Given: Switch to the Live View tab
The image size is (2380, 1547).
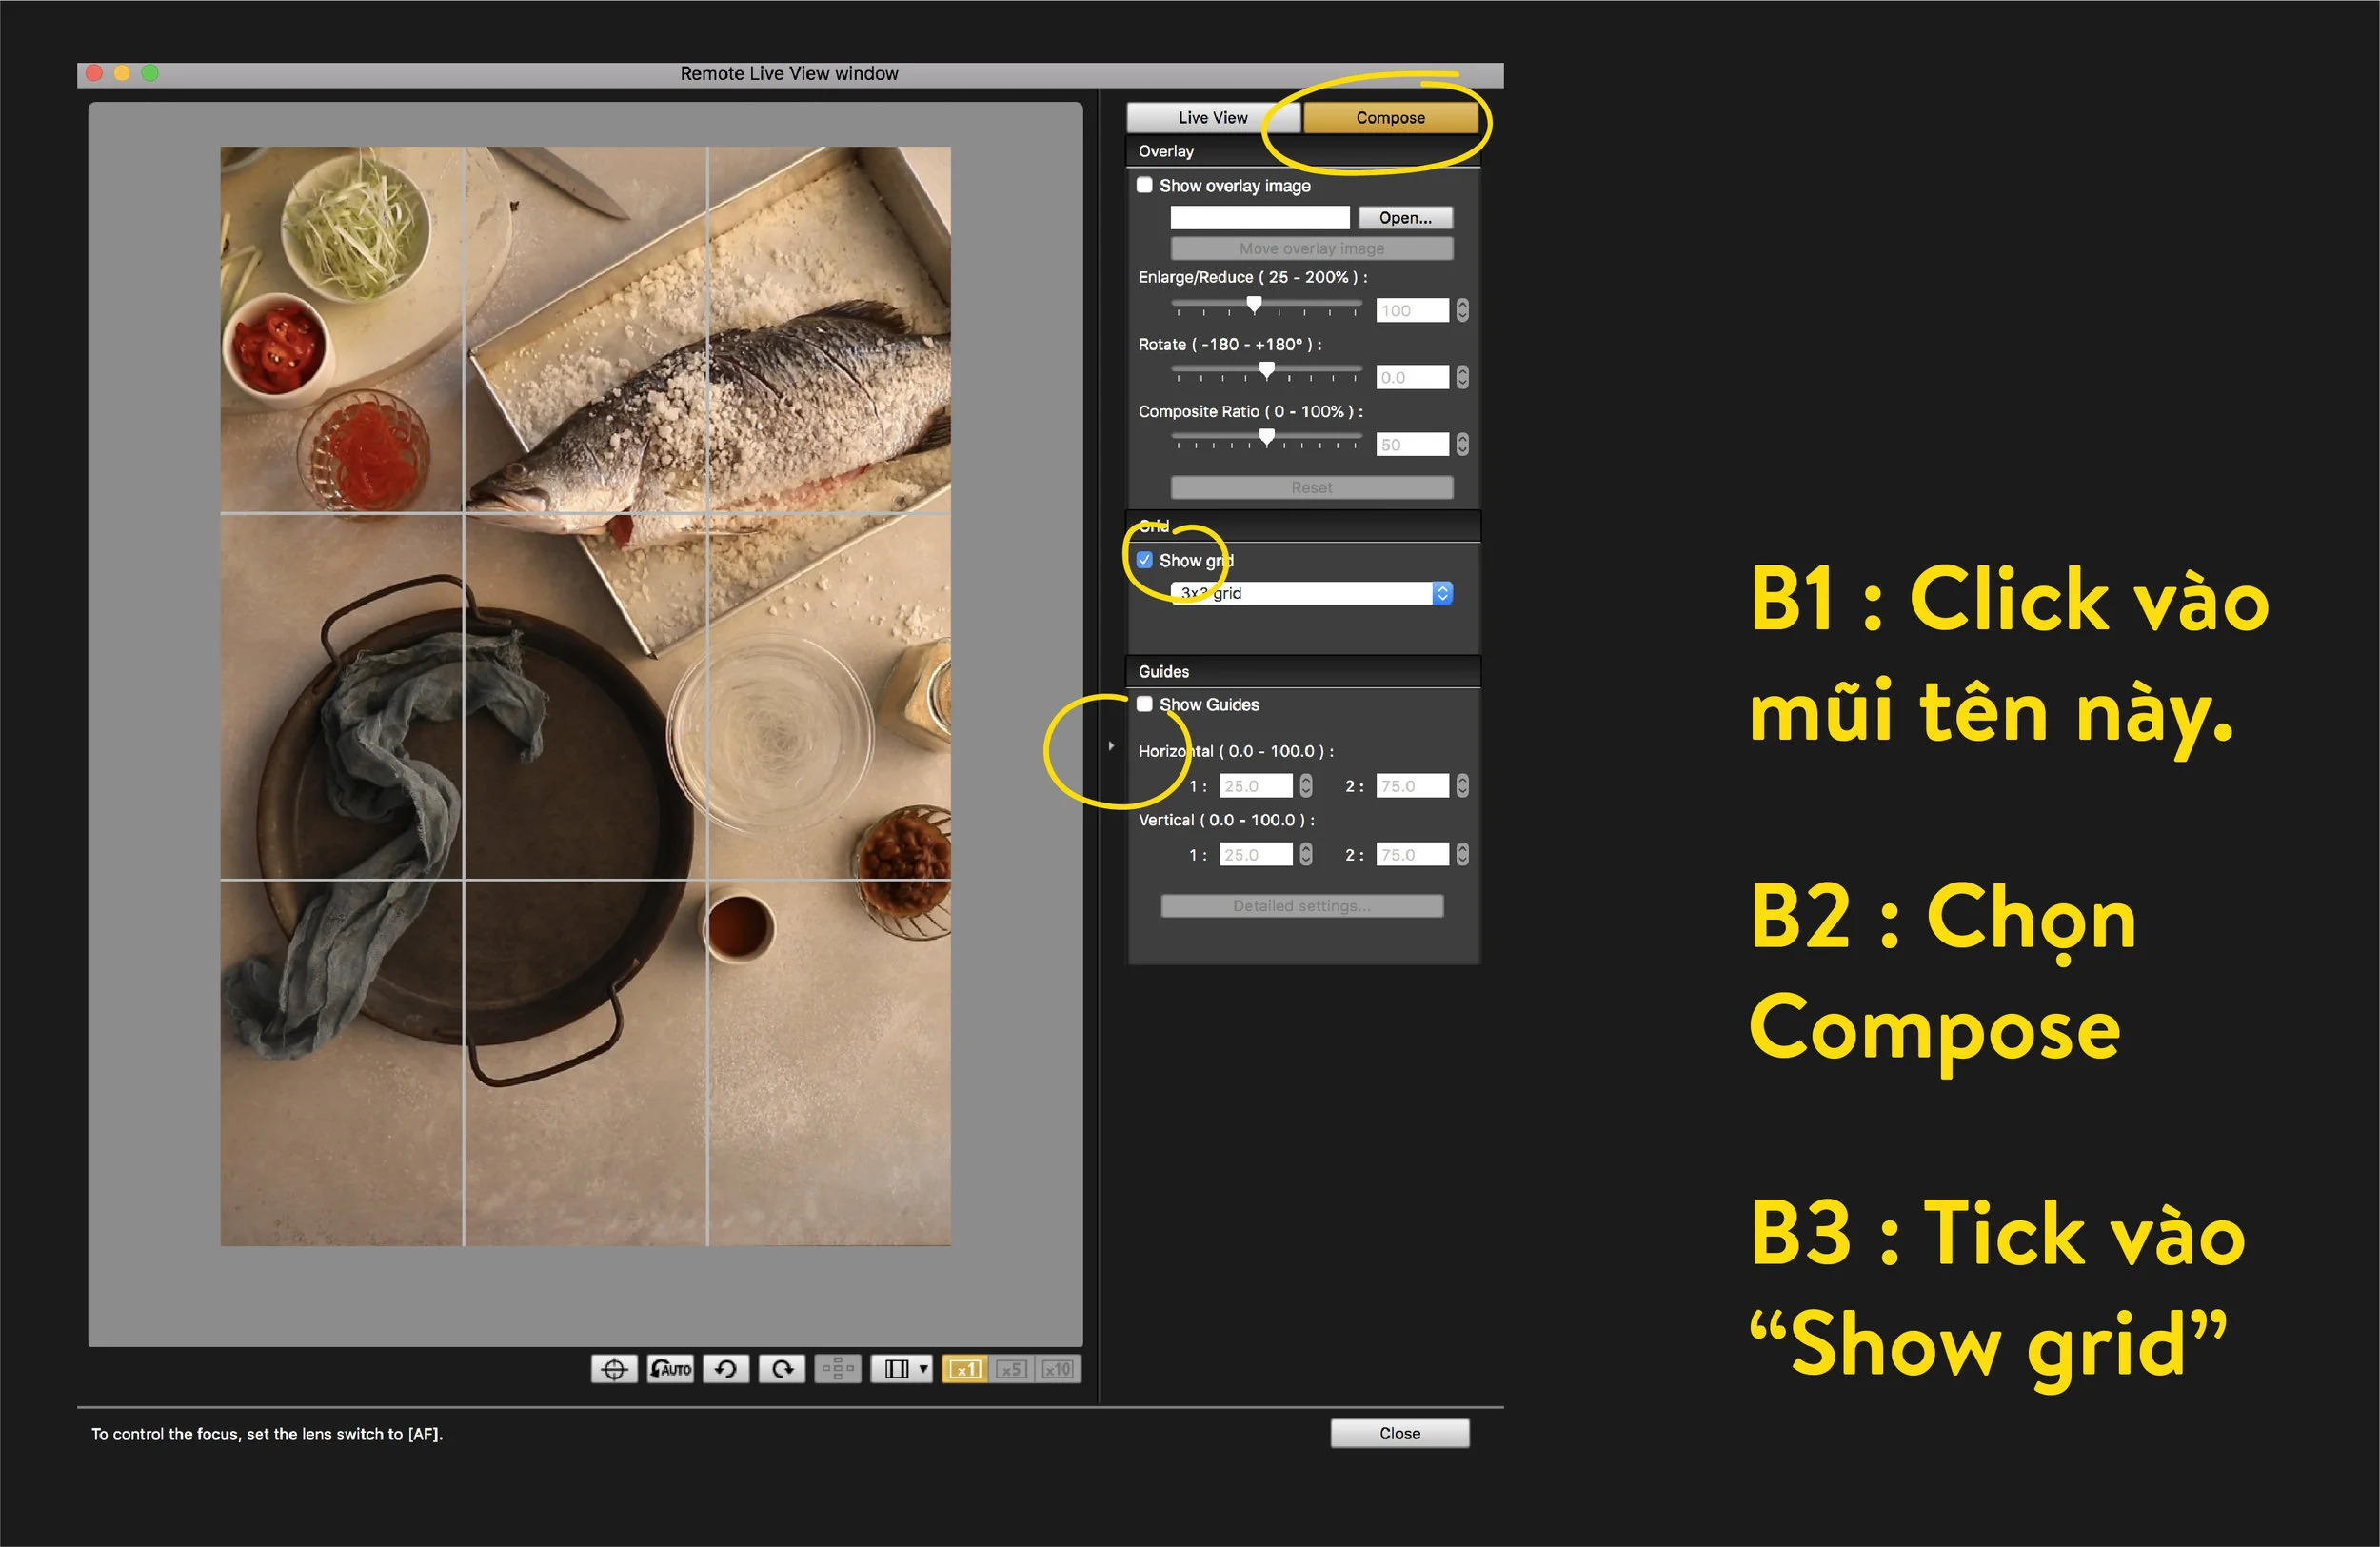Looking at the screenshot, I should 1213,118.
